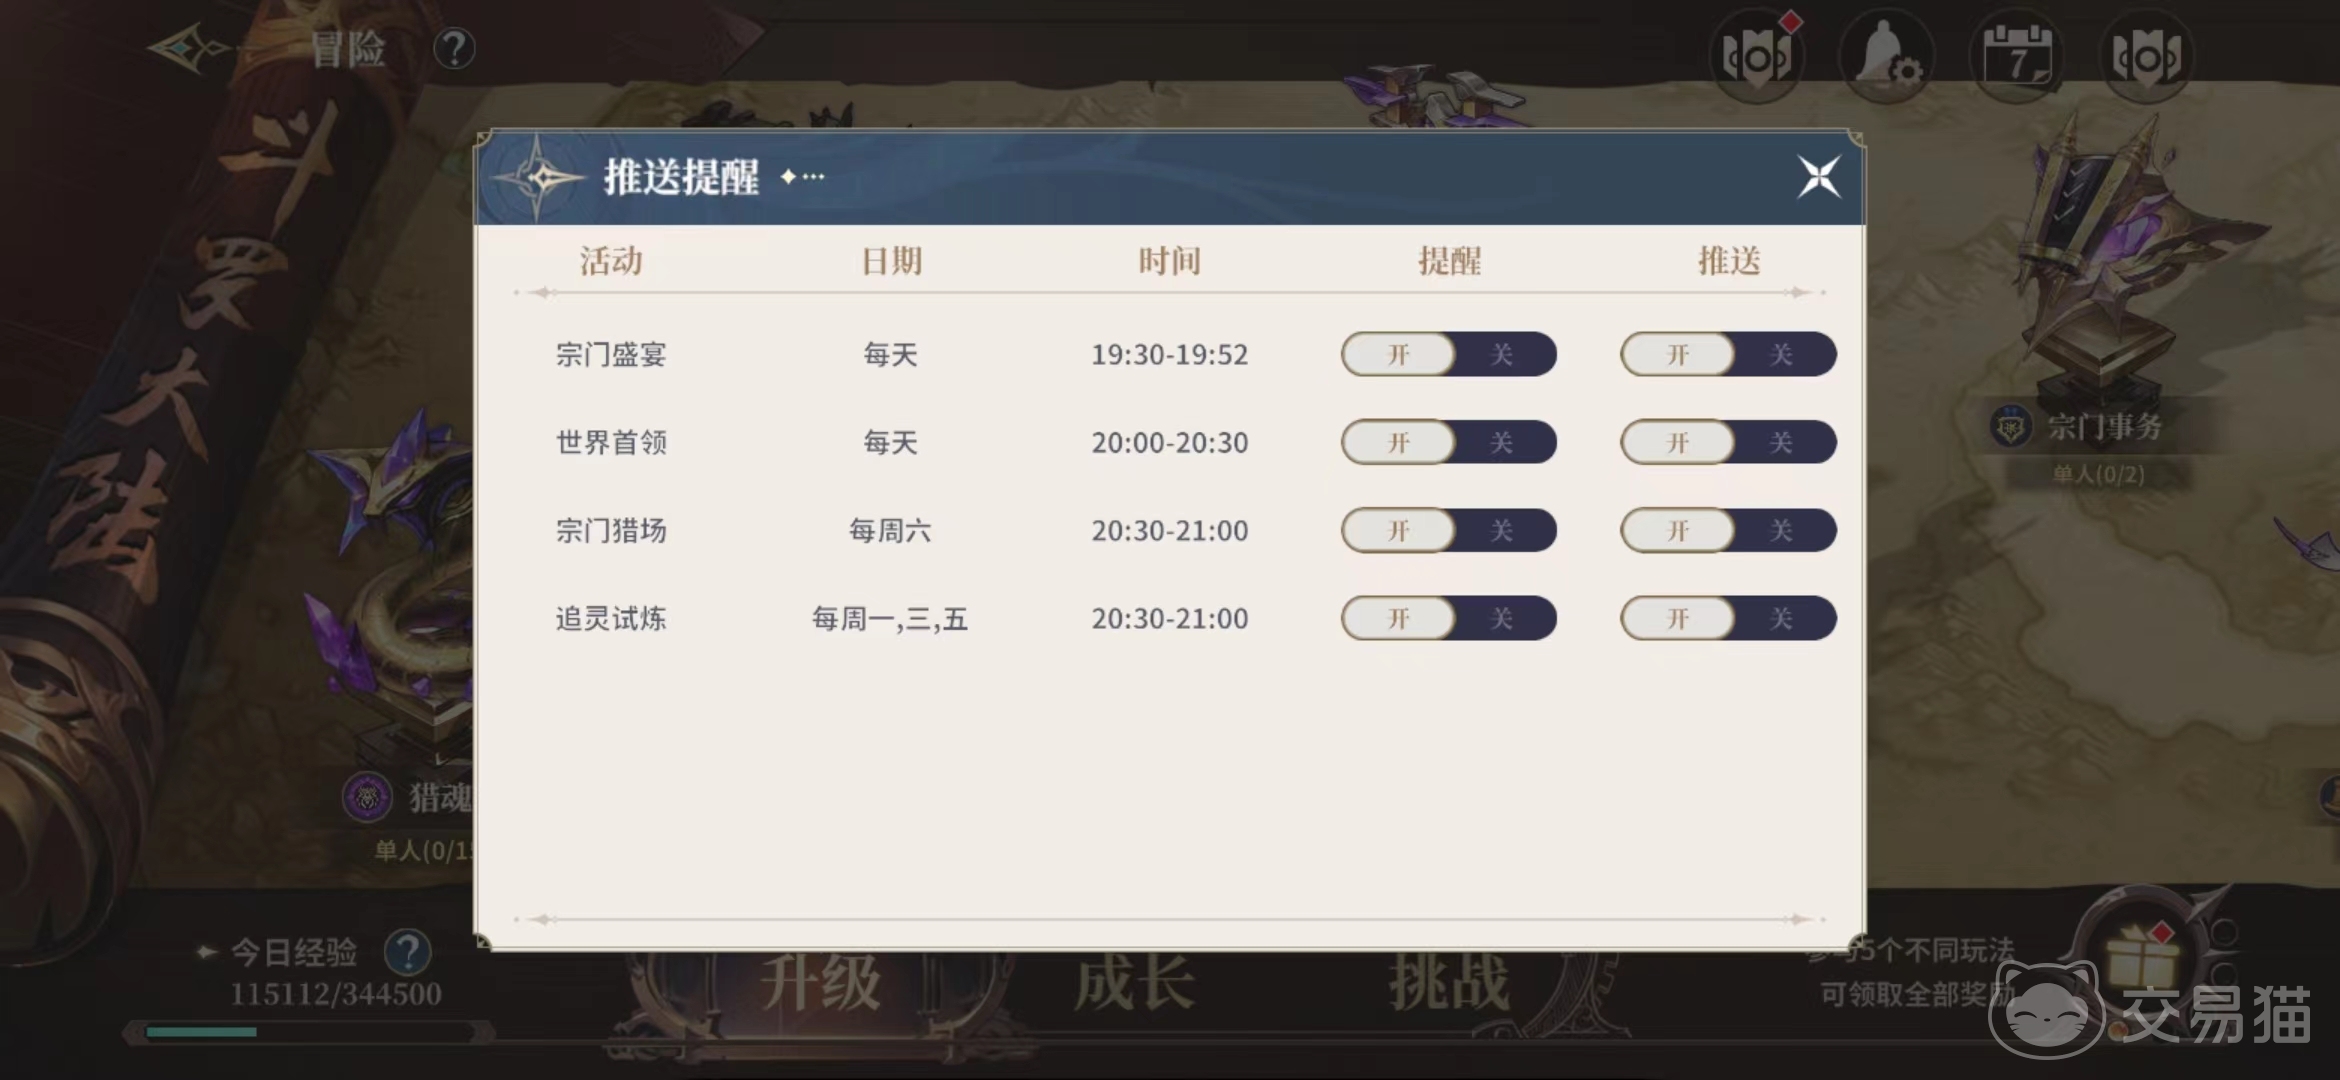
Task: Toggle 宗门盛宴 reminder switch
Action: tap(1448, 355)
